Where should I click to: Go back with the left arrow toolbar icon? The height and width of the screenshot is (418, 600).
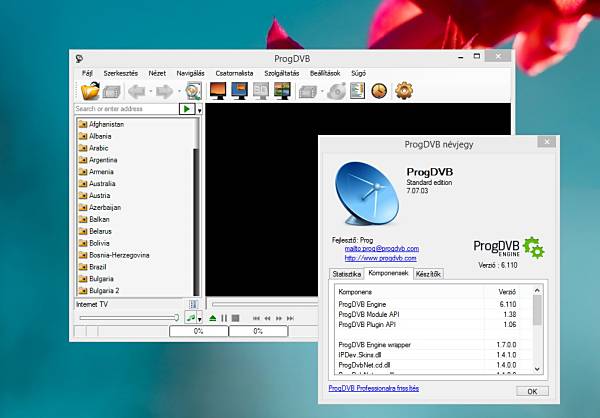tap(137, 91)
